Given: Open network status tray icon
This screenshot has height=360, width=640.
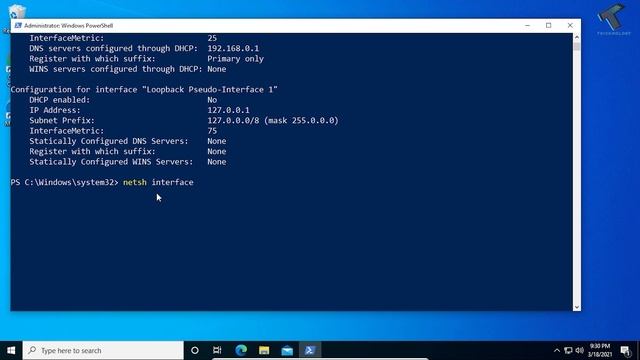Looking at the screenshot, I should (568, 350).
